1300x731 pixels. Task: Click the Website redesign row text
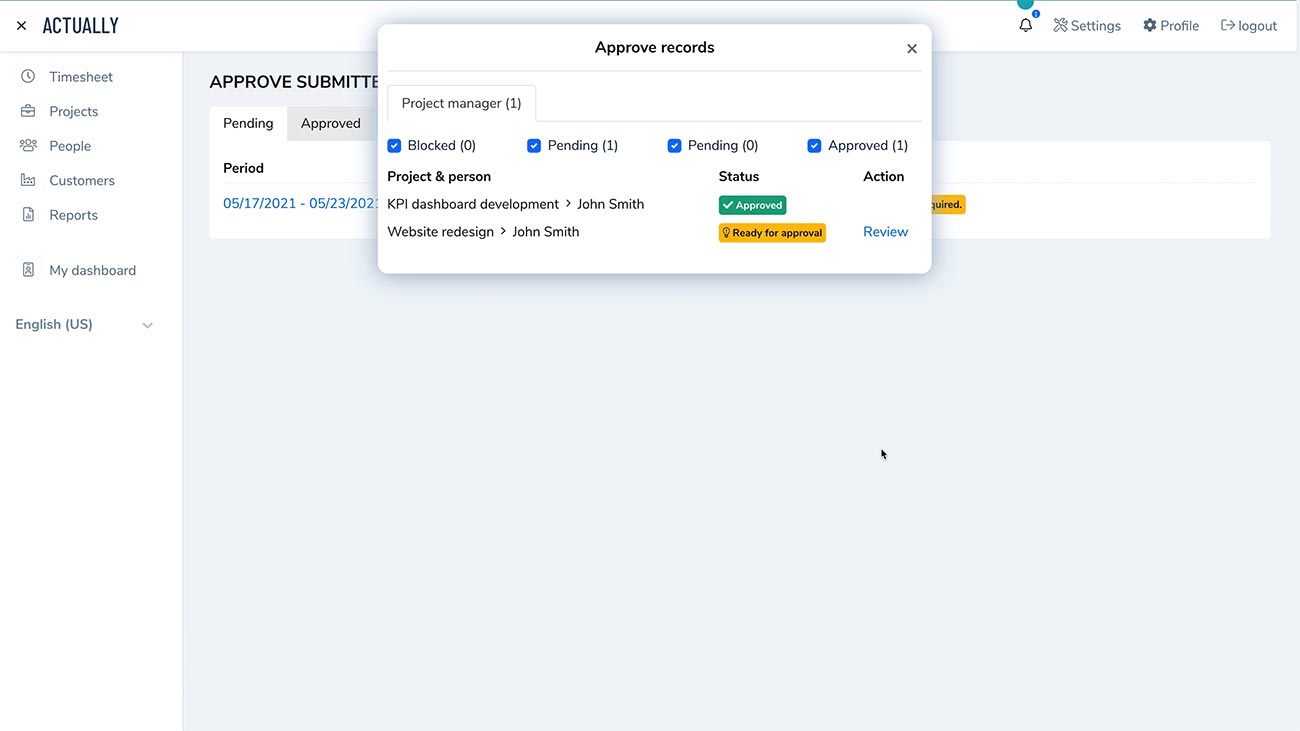point(441,232)
